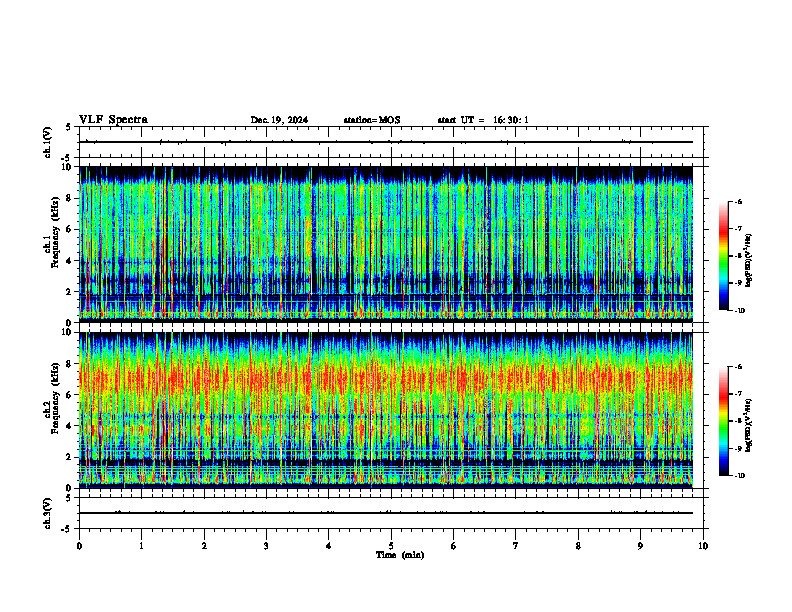Click the ch.3 voltage waveform trace
792x612 pixels.
coord(386,513)
